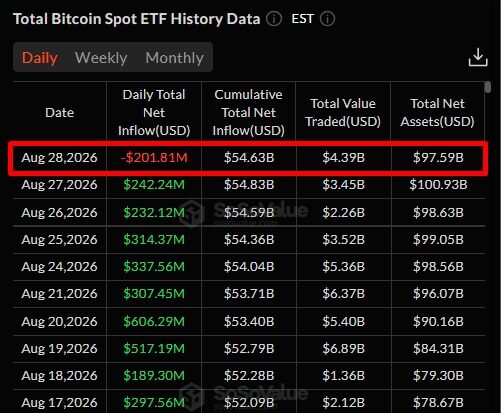Click the table's vertical scrollbar thumb
This screenshot has height=413, width=501.
[488, 87]
